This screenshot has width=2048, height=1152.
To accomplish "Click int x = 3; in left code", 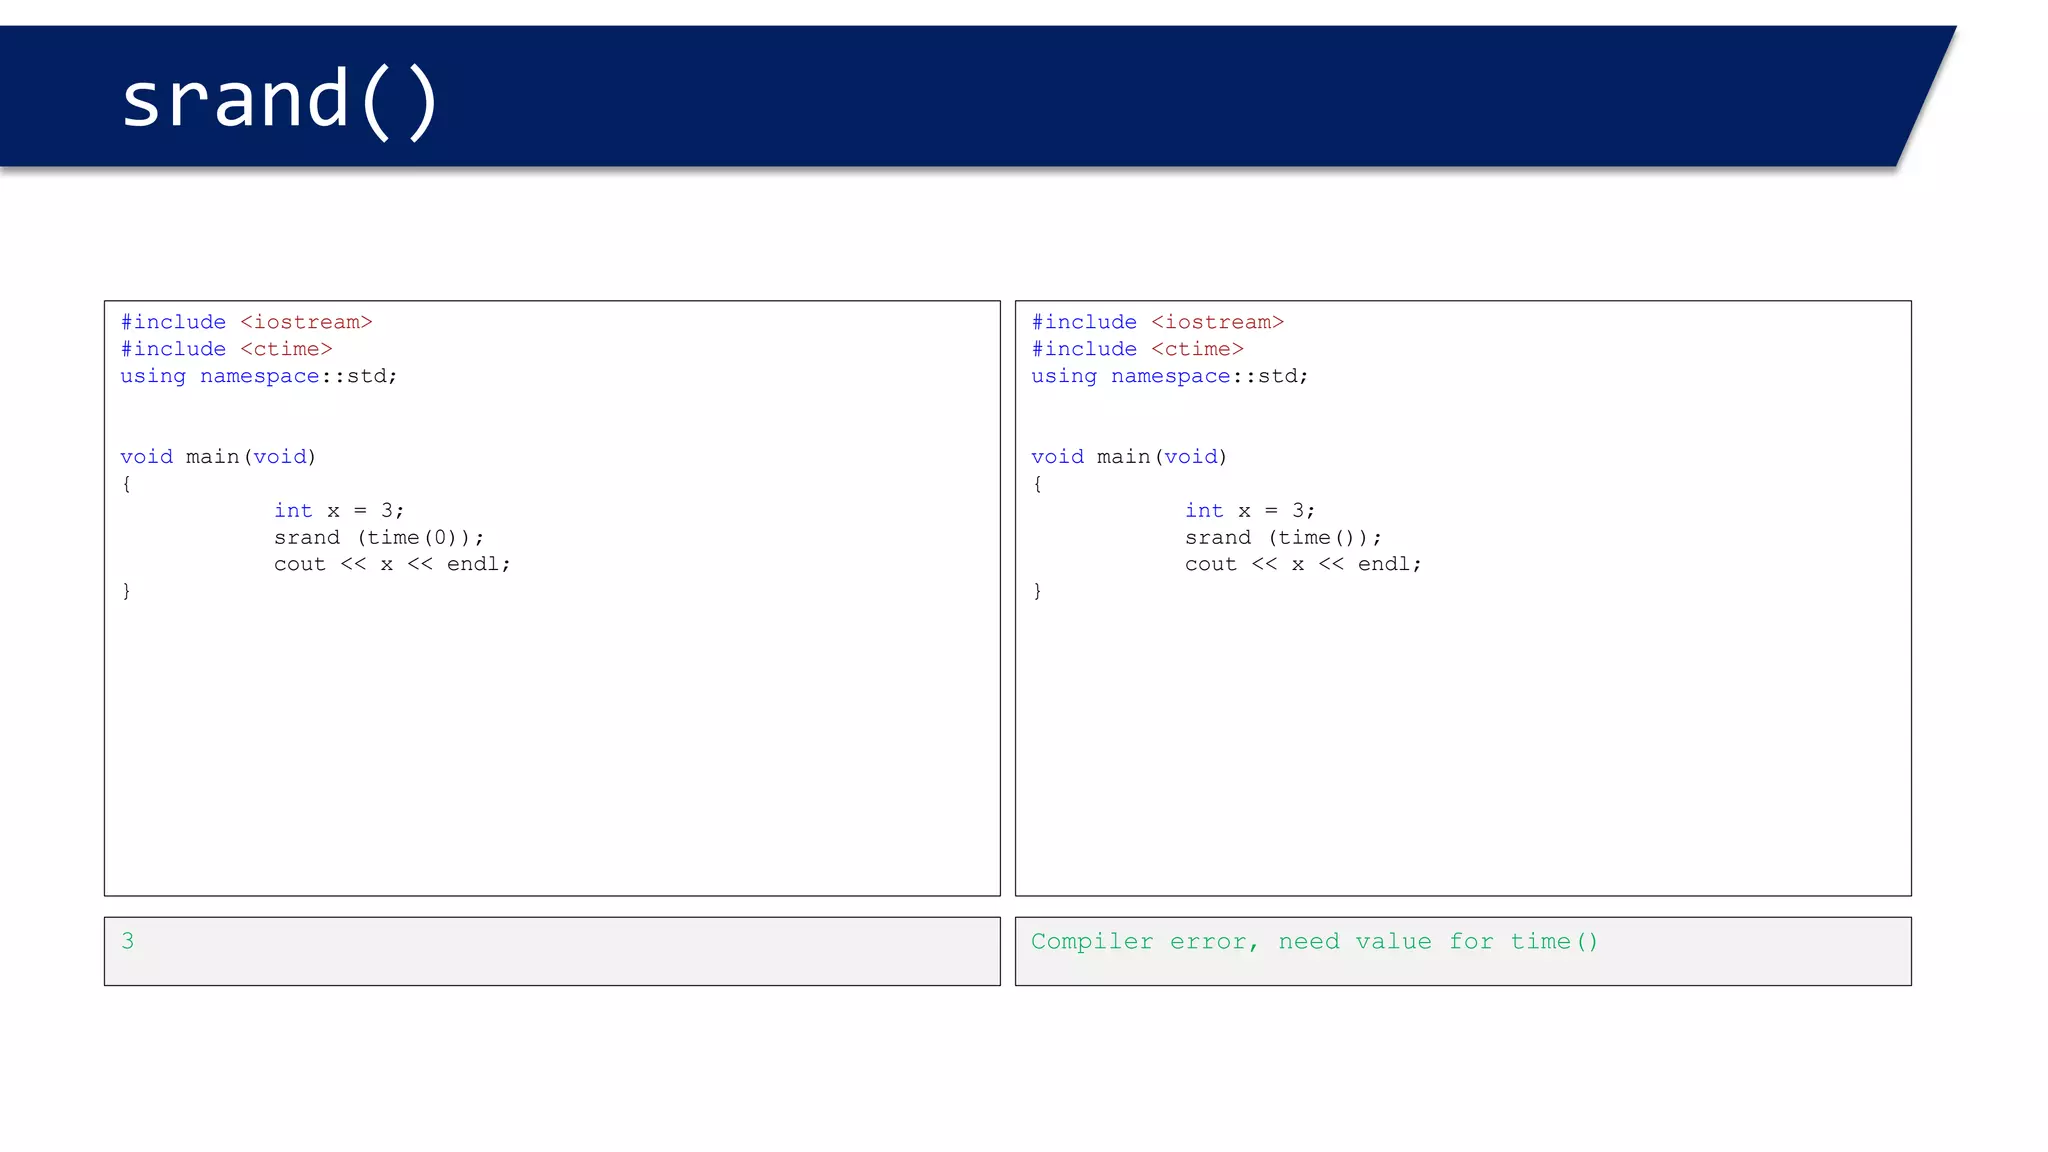I will (339, 511).
